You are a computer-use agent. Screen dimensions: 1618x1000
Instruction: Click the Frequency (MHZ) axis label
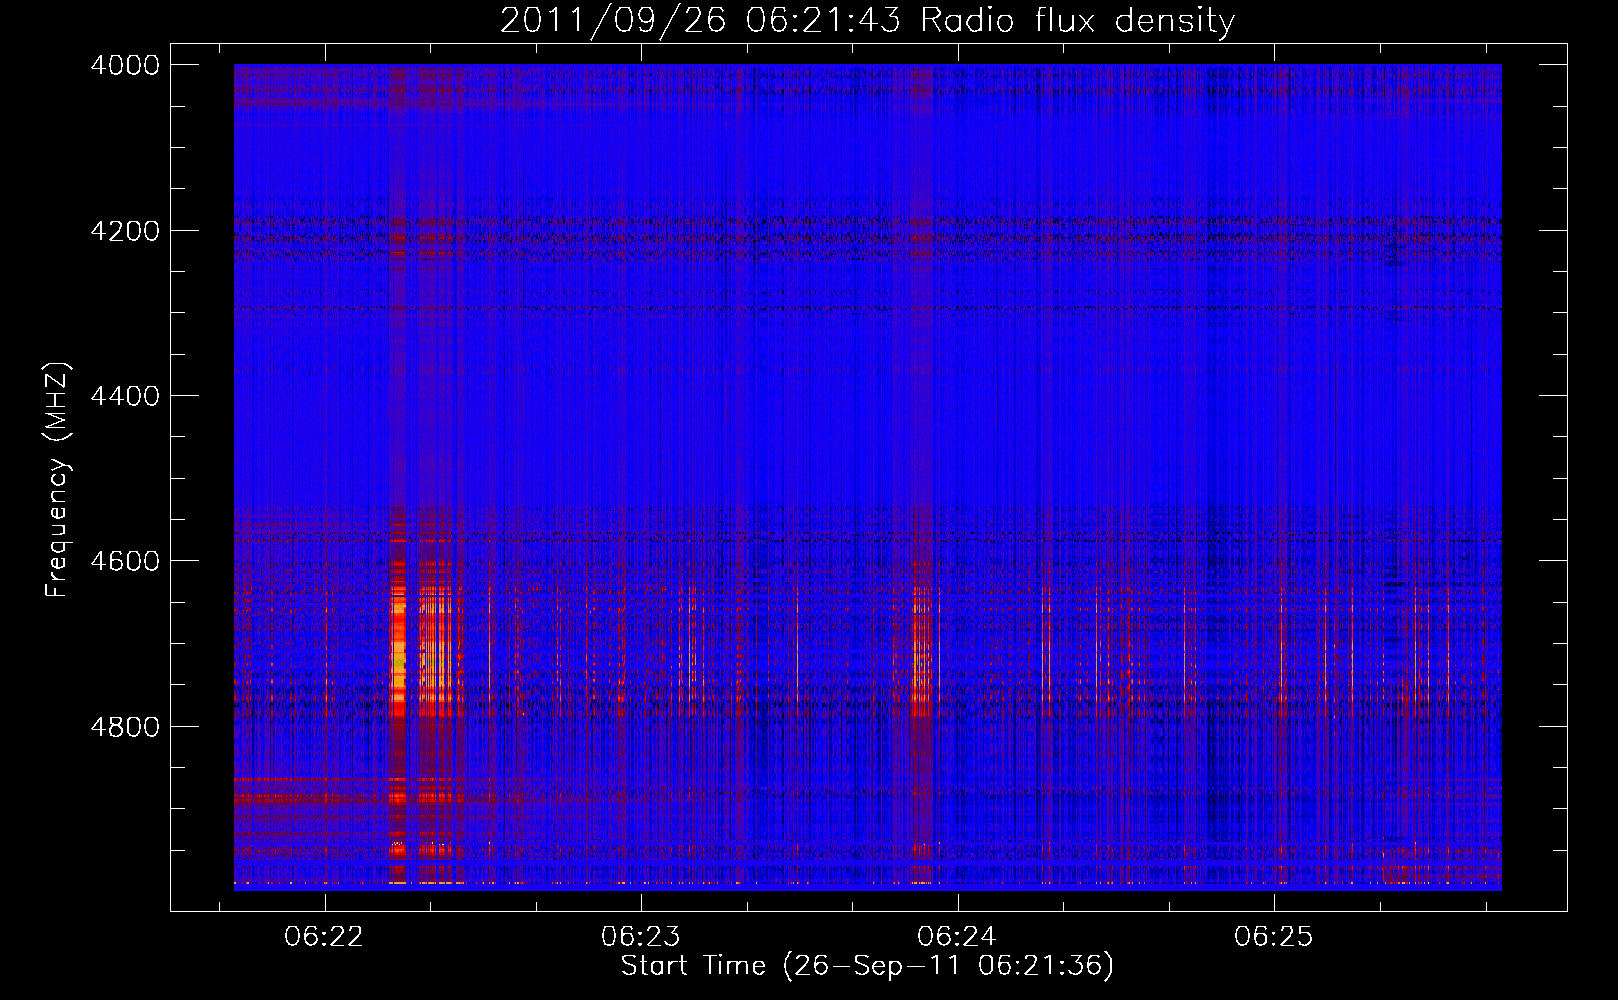pyautogui.click(x=57, y=480)
